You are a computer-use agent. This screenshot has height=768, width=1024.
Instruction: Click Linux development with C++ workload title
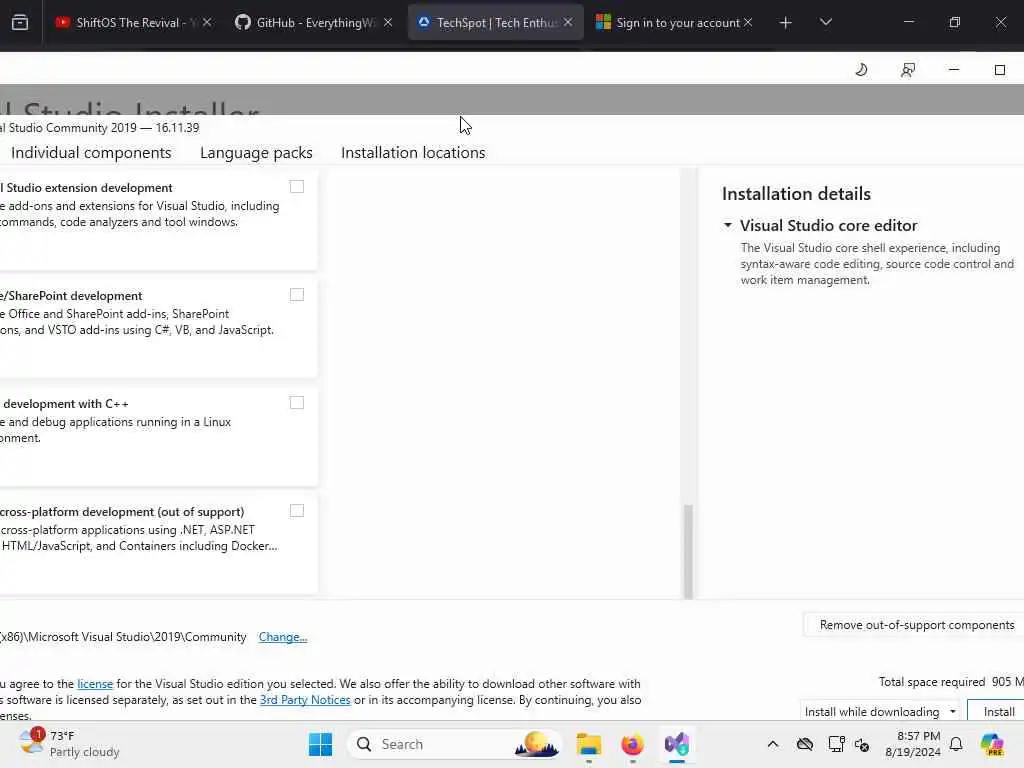[x=64, y=404]
